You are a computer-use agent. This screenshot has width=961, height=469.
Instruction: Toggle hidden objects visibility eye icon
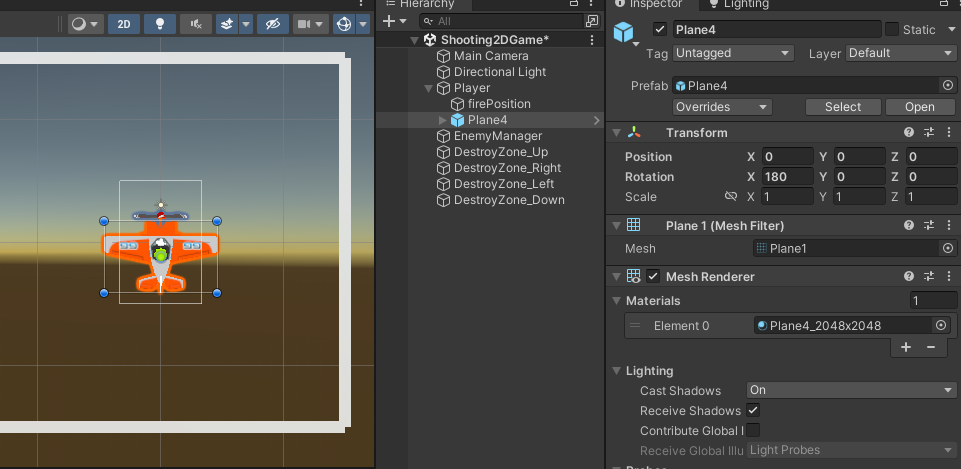(273, 25)
